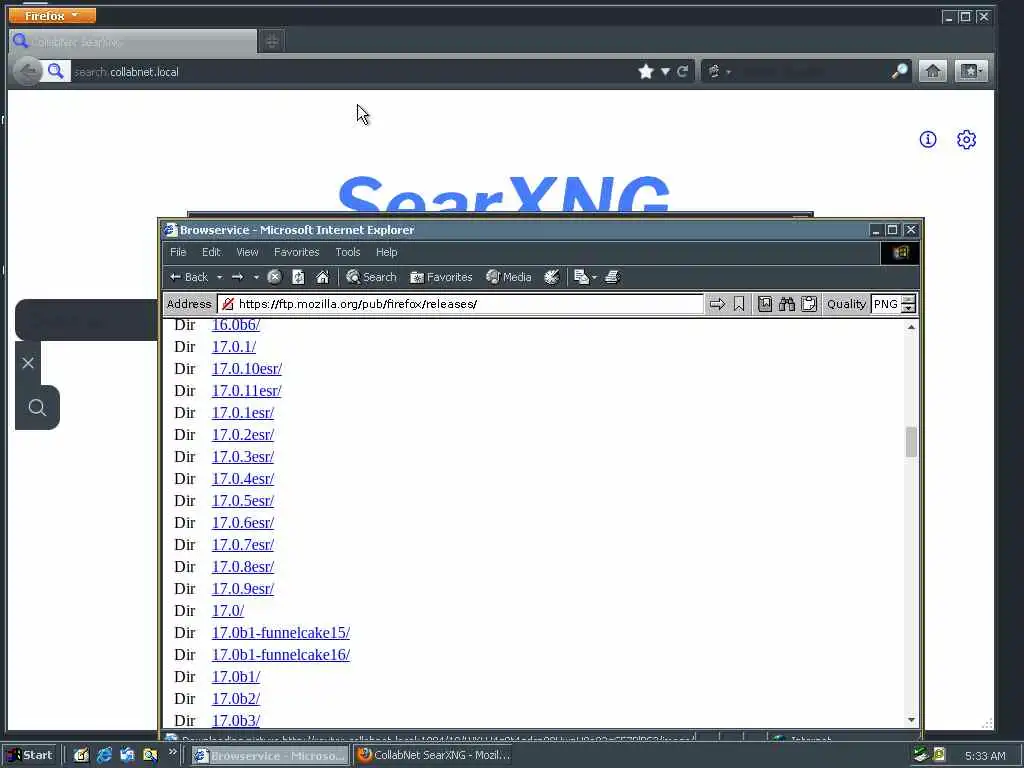This screenshot has width=1024, height=768.
Task: Open the Favorites pane from IE toolbar
Action: [x=441, y=277]
